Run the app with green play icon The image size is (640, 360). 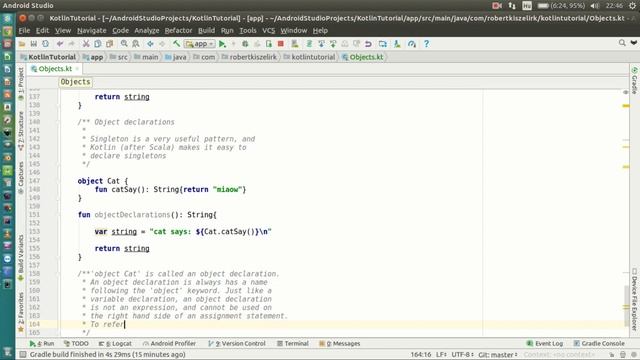click(222, 44)
